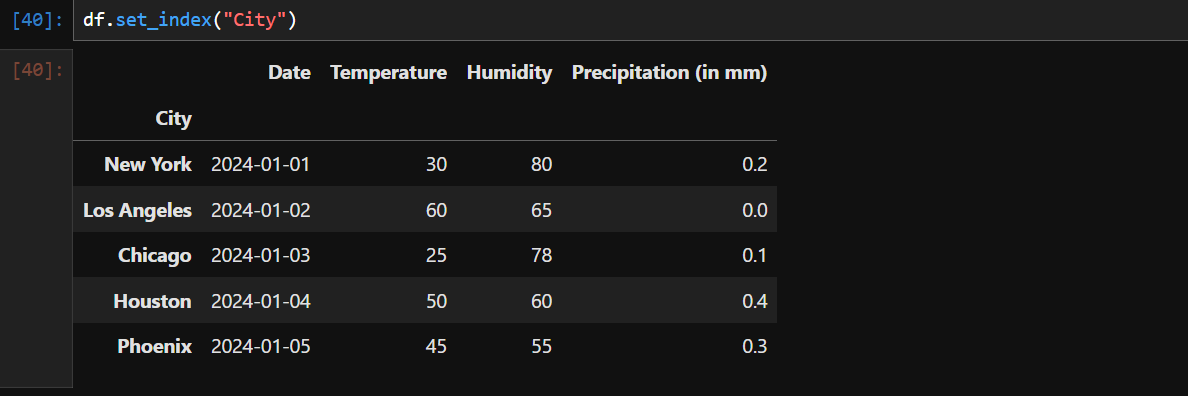Click the output prompt label [40]
This screenshot has height=396, width=1188.
37,71
